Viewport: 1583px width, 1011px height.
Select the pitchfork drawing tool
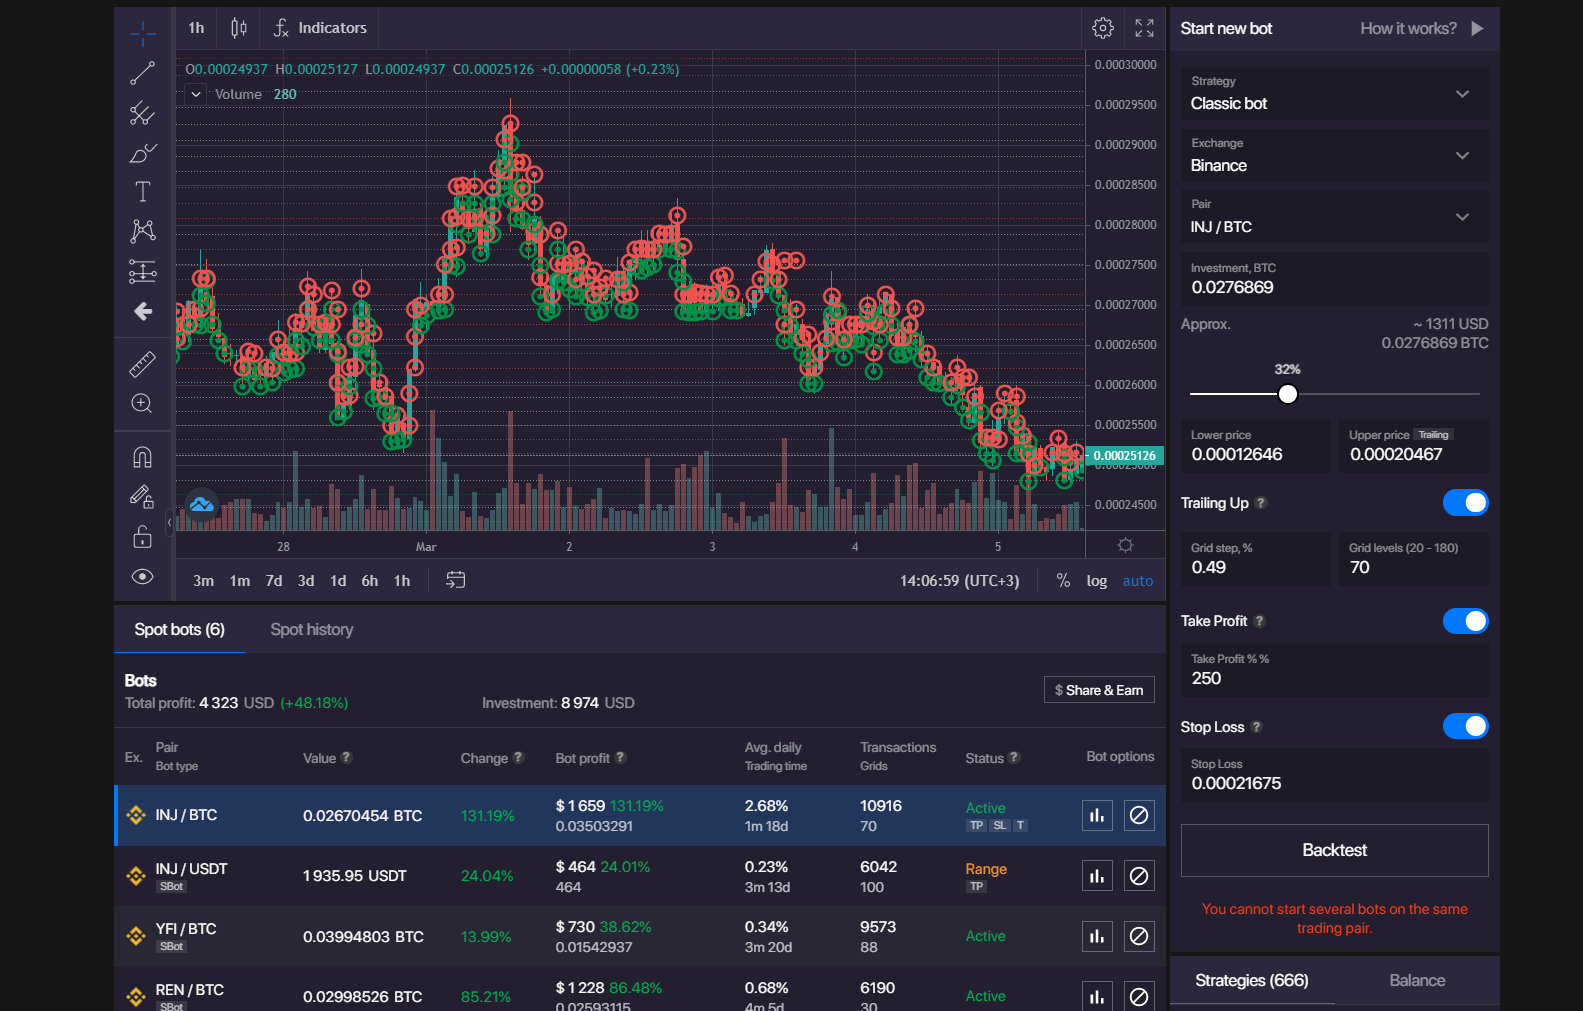[143, 113]
